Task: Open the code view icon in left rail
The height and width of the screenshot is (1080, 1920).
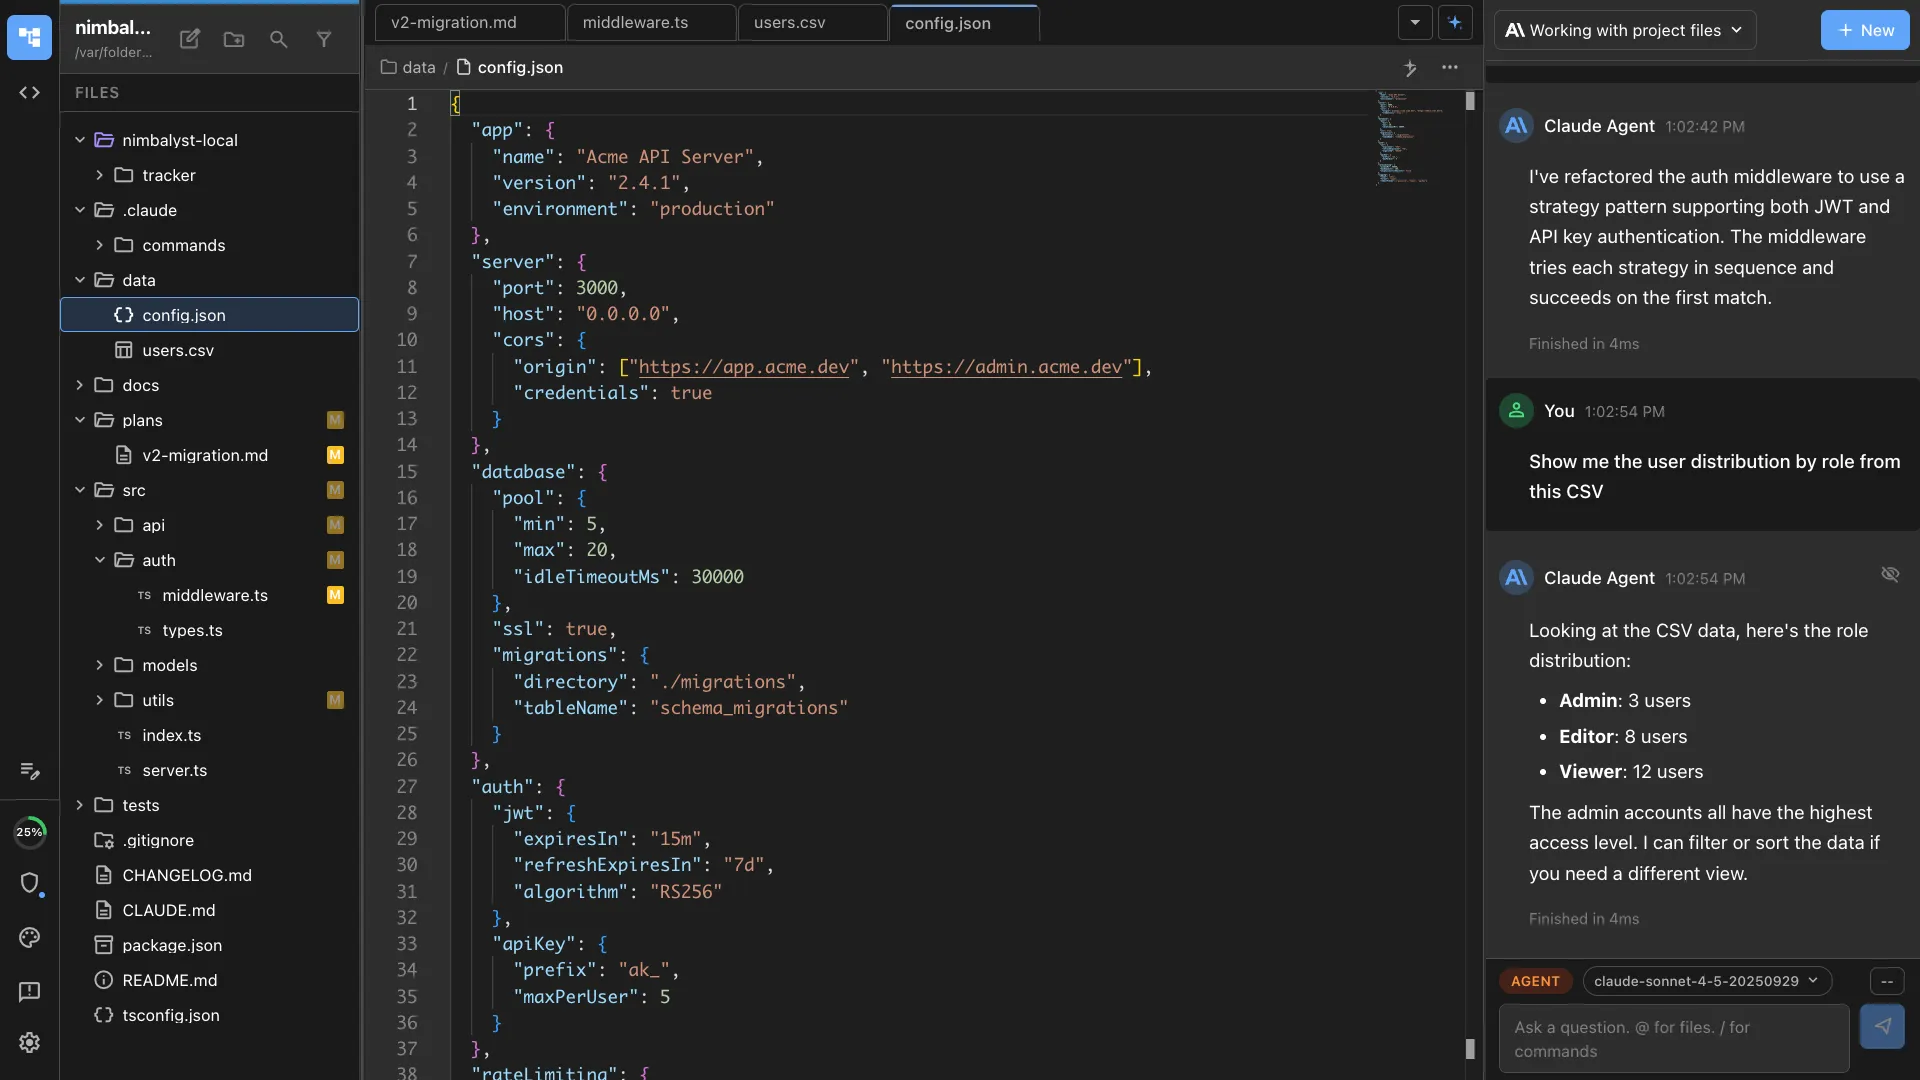Action: click(29, 93)
